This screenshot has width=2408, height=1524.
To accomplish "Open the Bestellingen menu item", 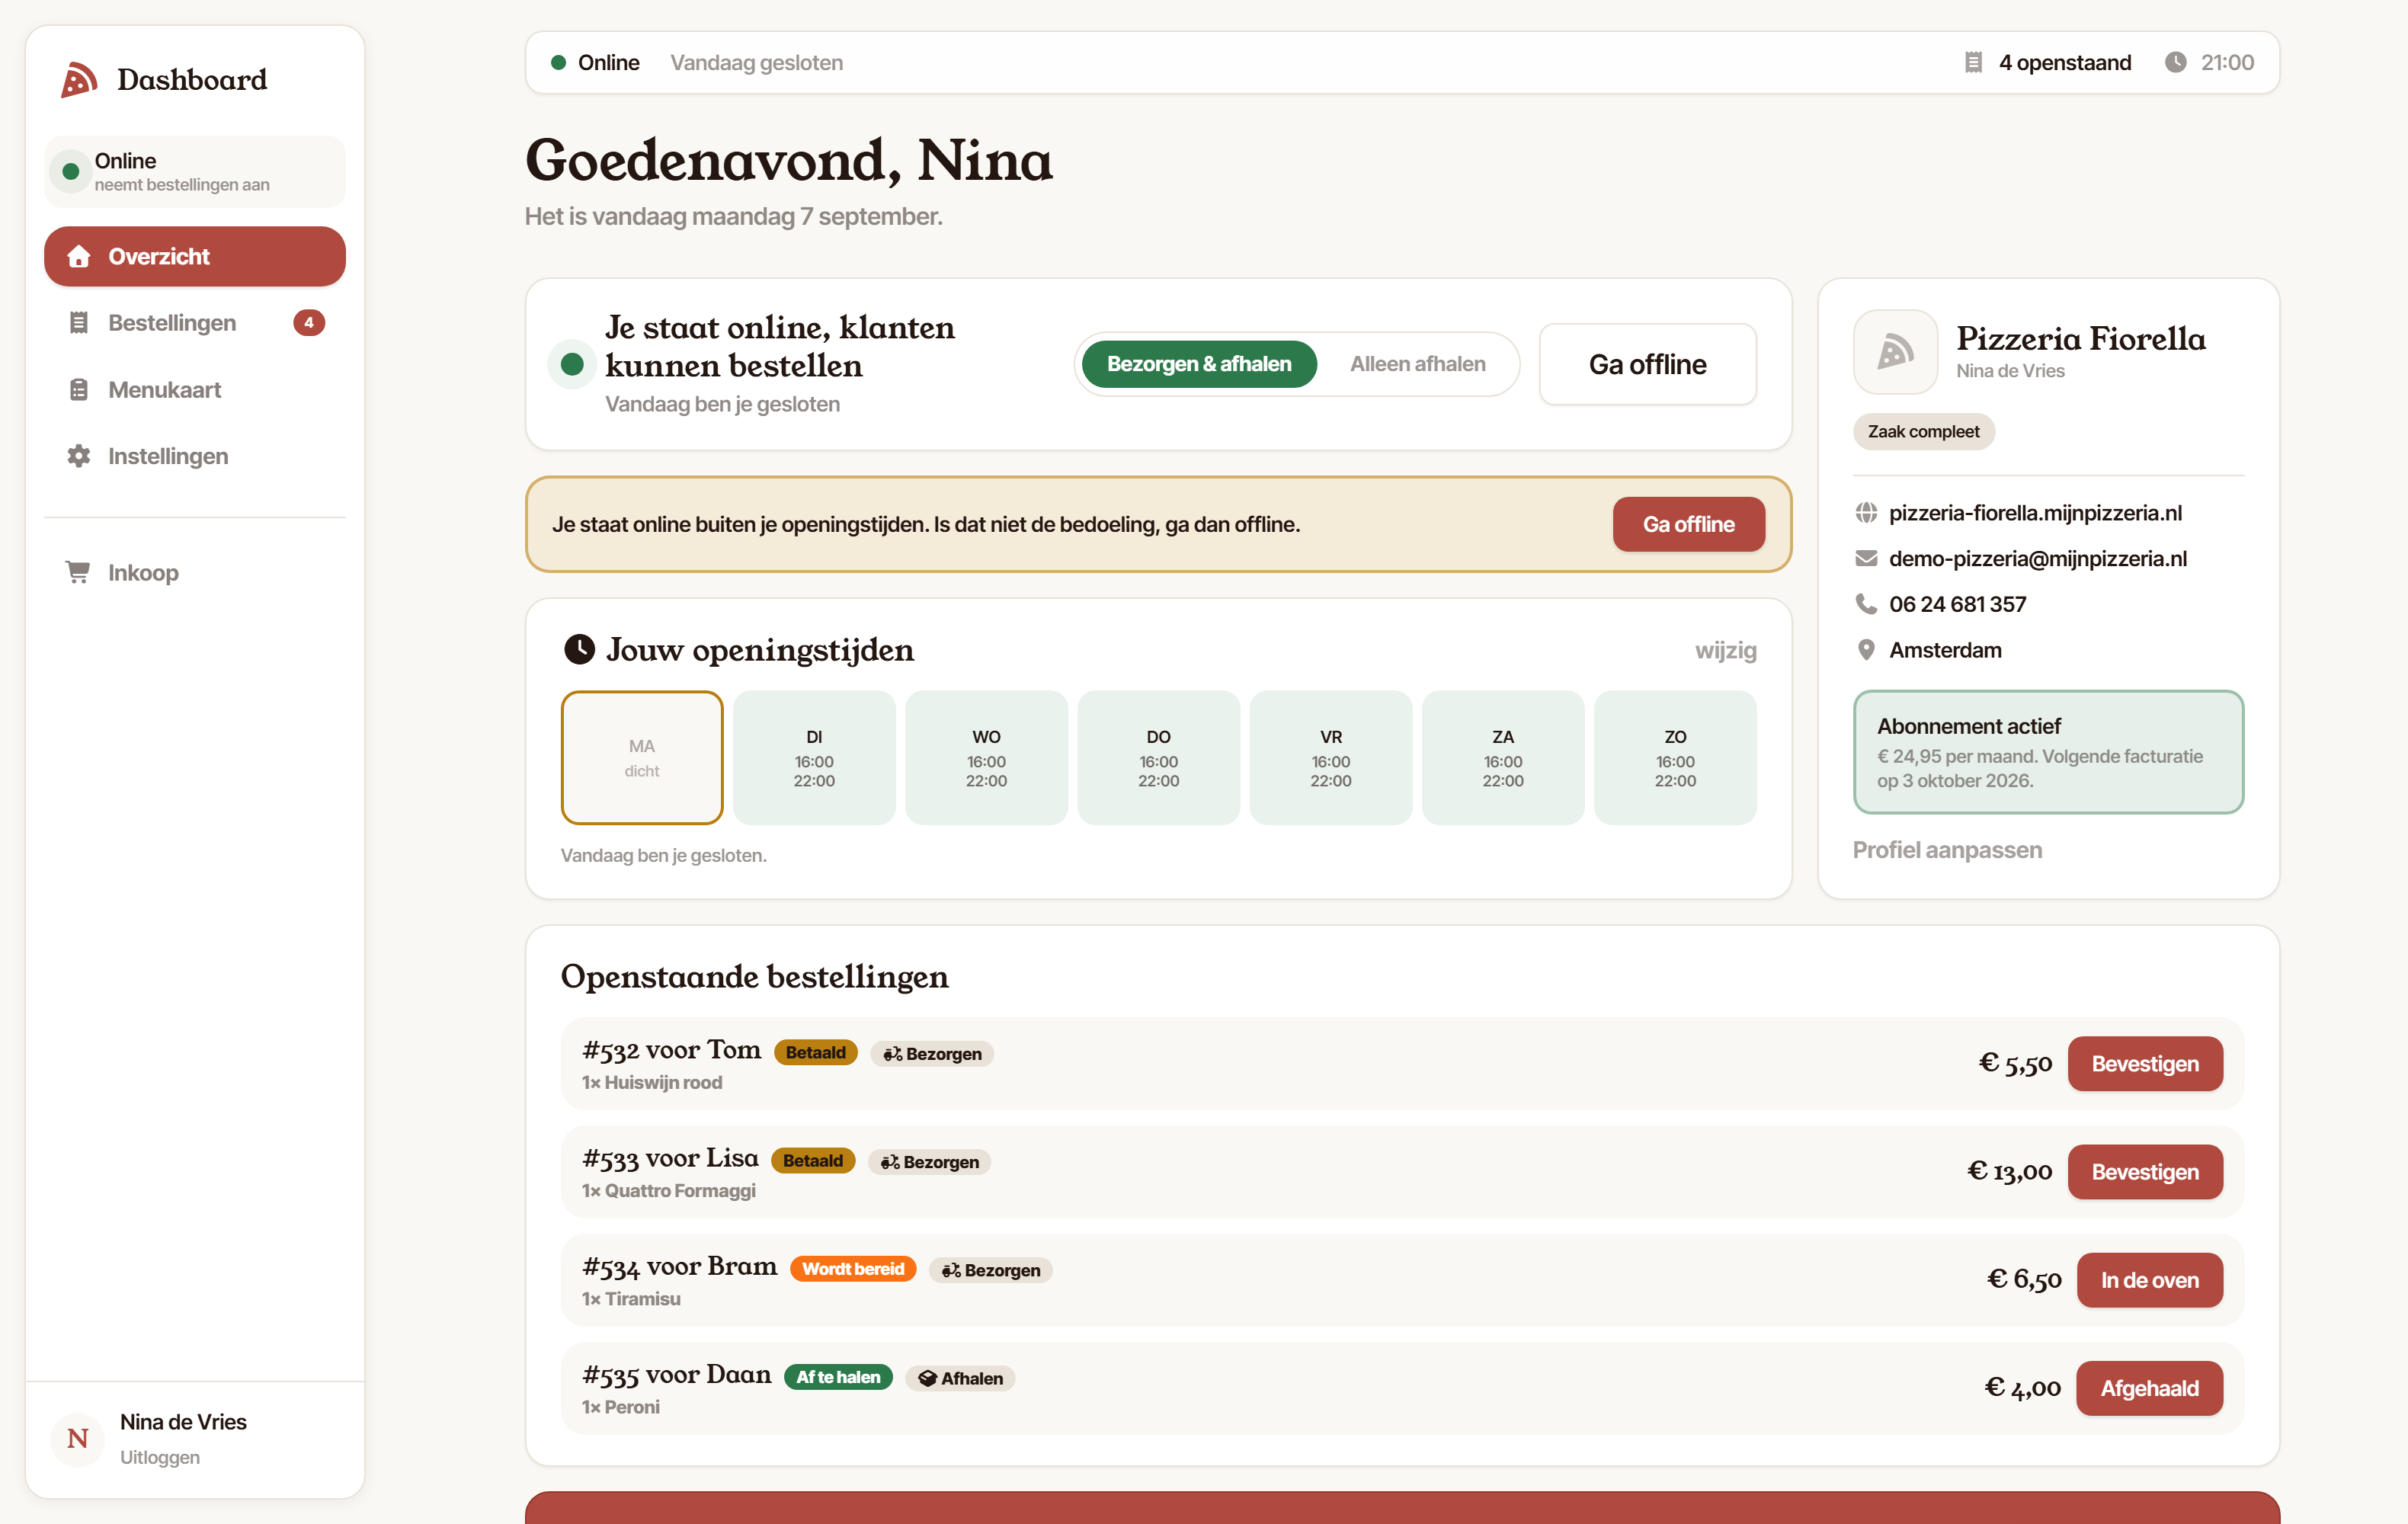I will pos(195,323).
